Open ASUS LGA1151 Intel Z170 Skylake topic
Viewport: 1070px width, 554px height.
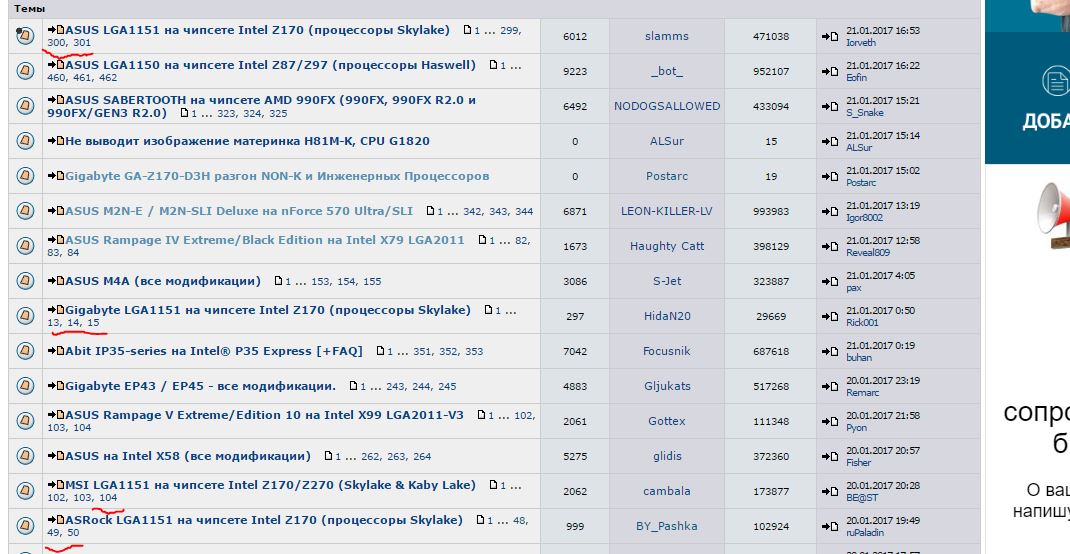coord(257,30)
